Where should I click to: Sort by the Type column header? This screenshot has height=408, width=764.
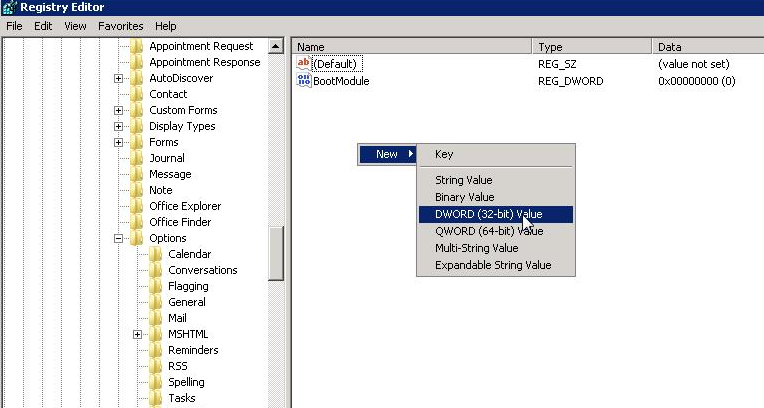coord(592,47)
